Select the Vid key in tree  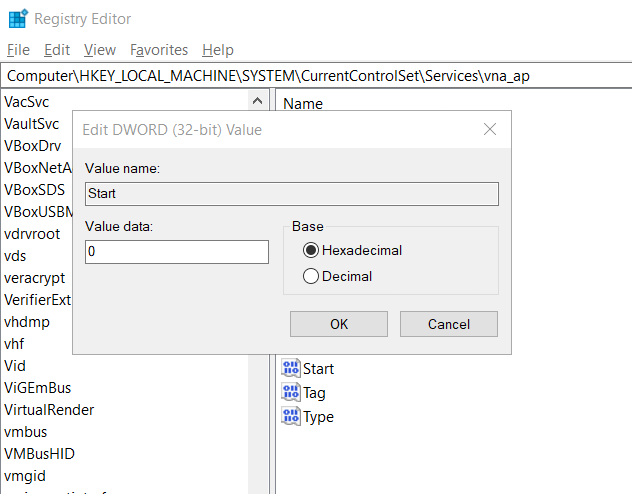coord(15,366)
